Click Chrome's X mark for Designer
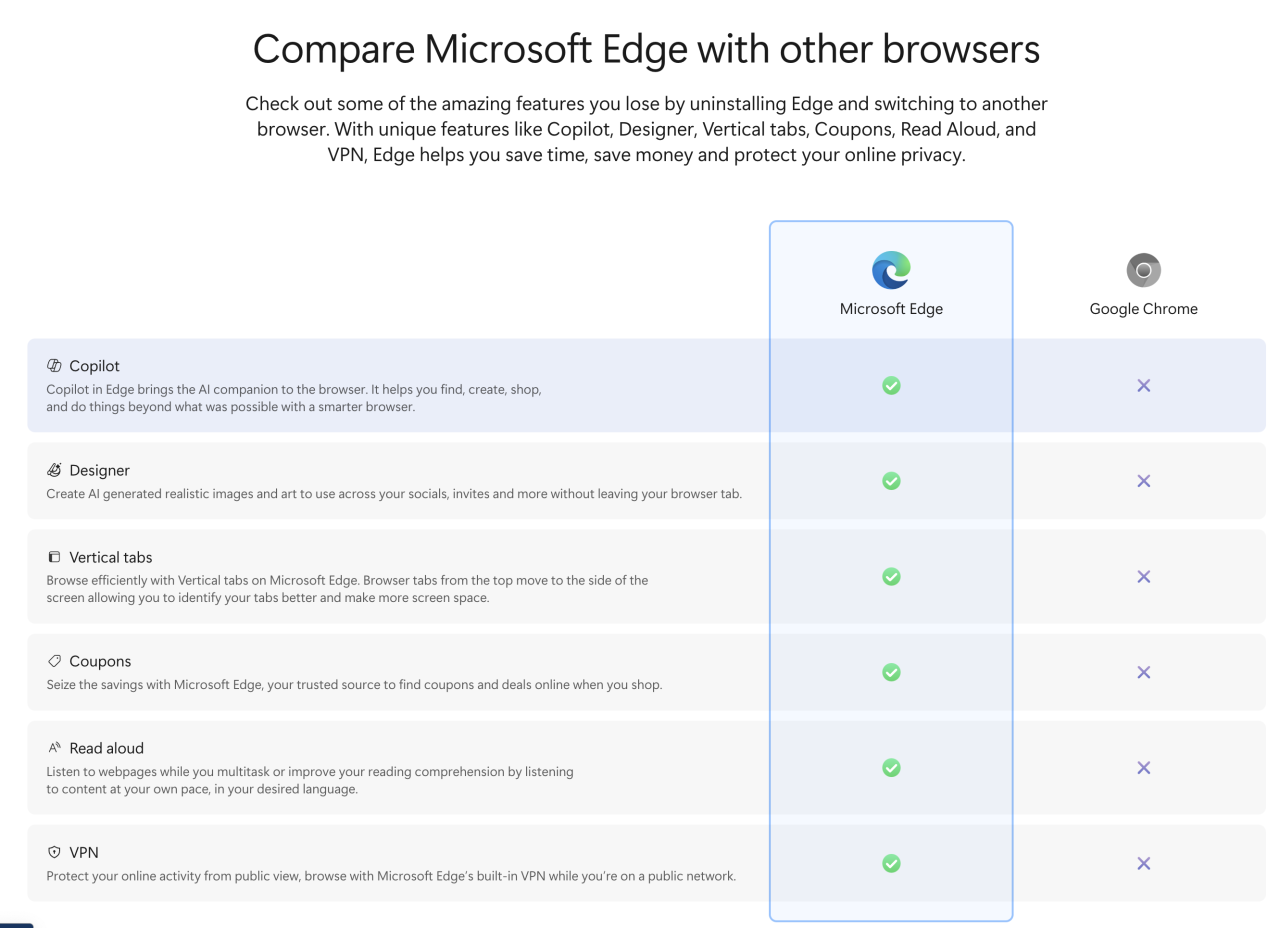Viewport: 1280px width, 928px height. [1143, 481]
